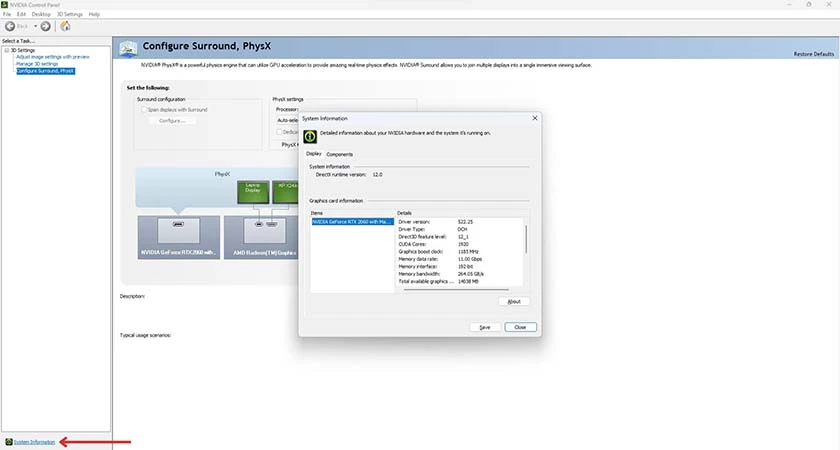Click the Save button in System Information
This screenshot has width=840, height=450.
tap(485, 327)
